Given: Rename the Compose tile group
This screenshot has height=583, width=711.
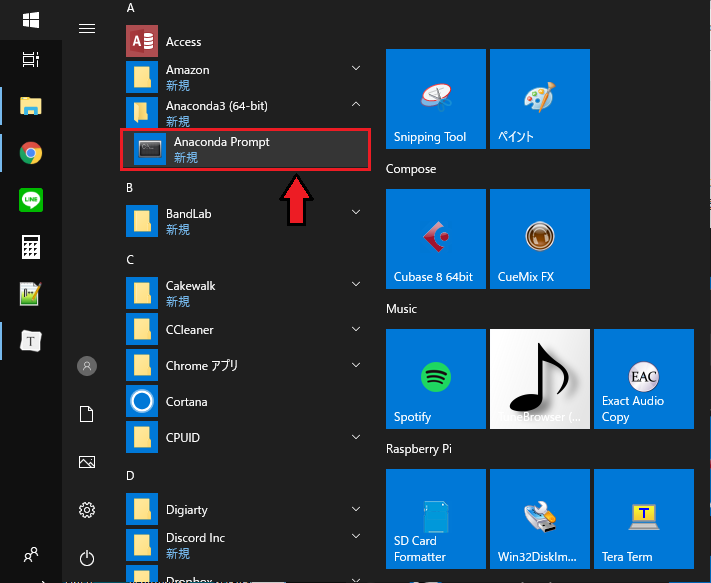Looking at the screenshot, I should (x=411, y=169).
